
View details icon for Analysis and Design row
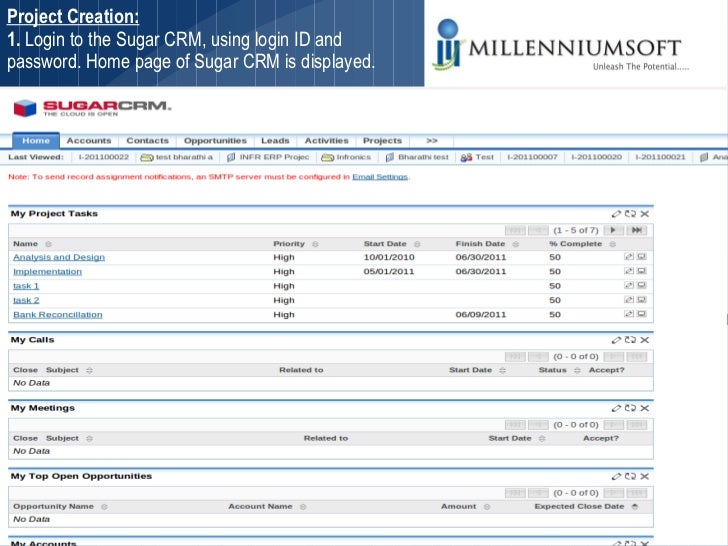click(642, 257)
